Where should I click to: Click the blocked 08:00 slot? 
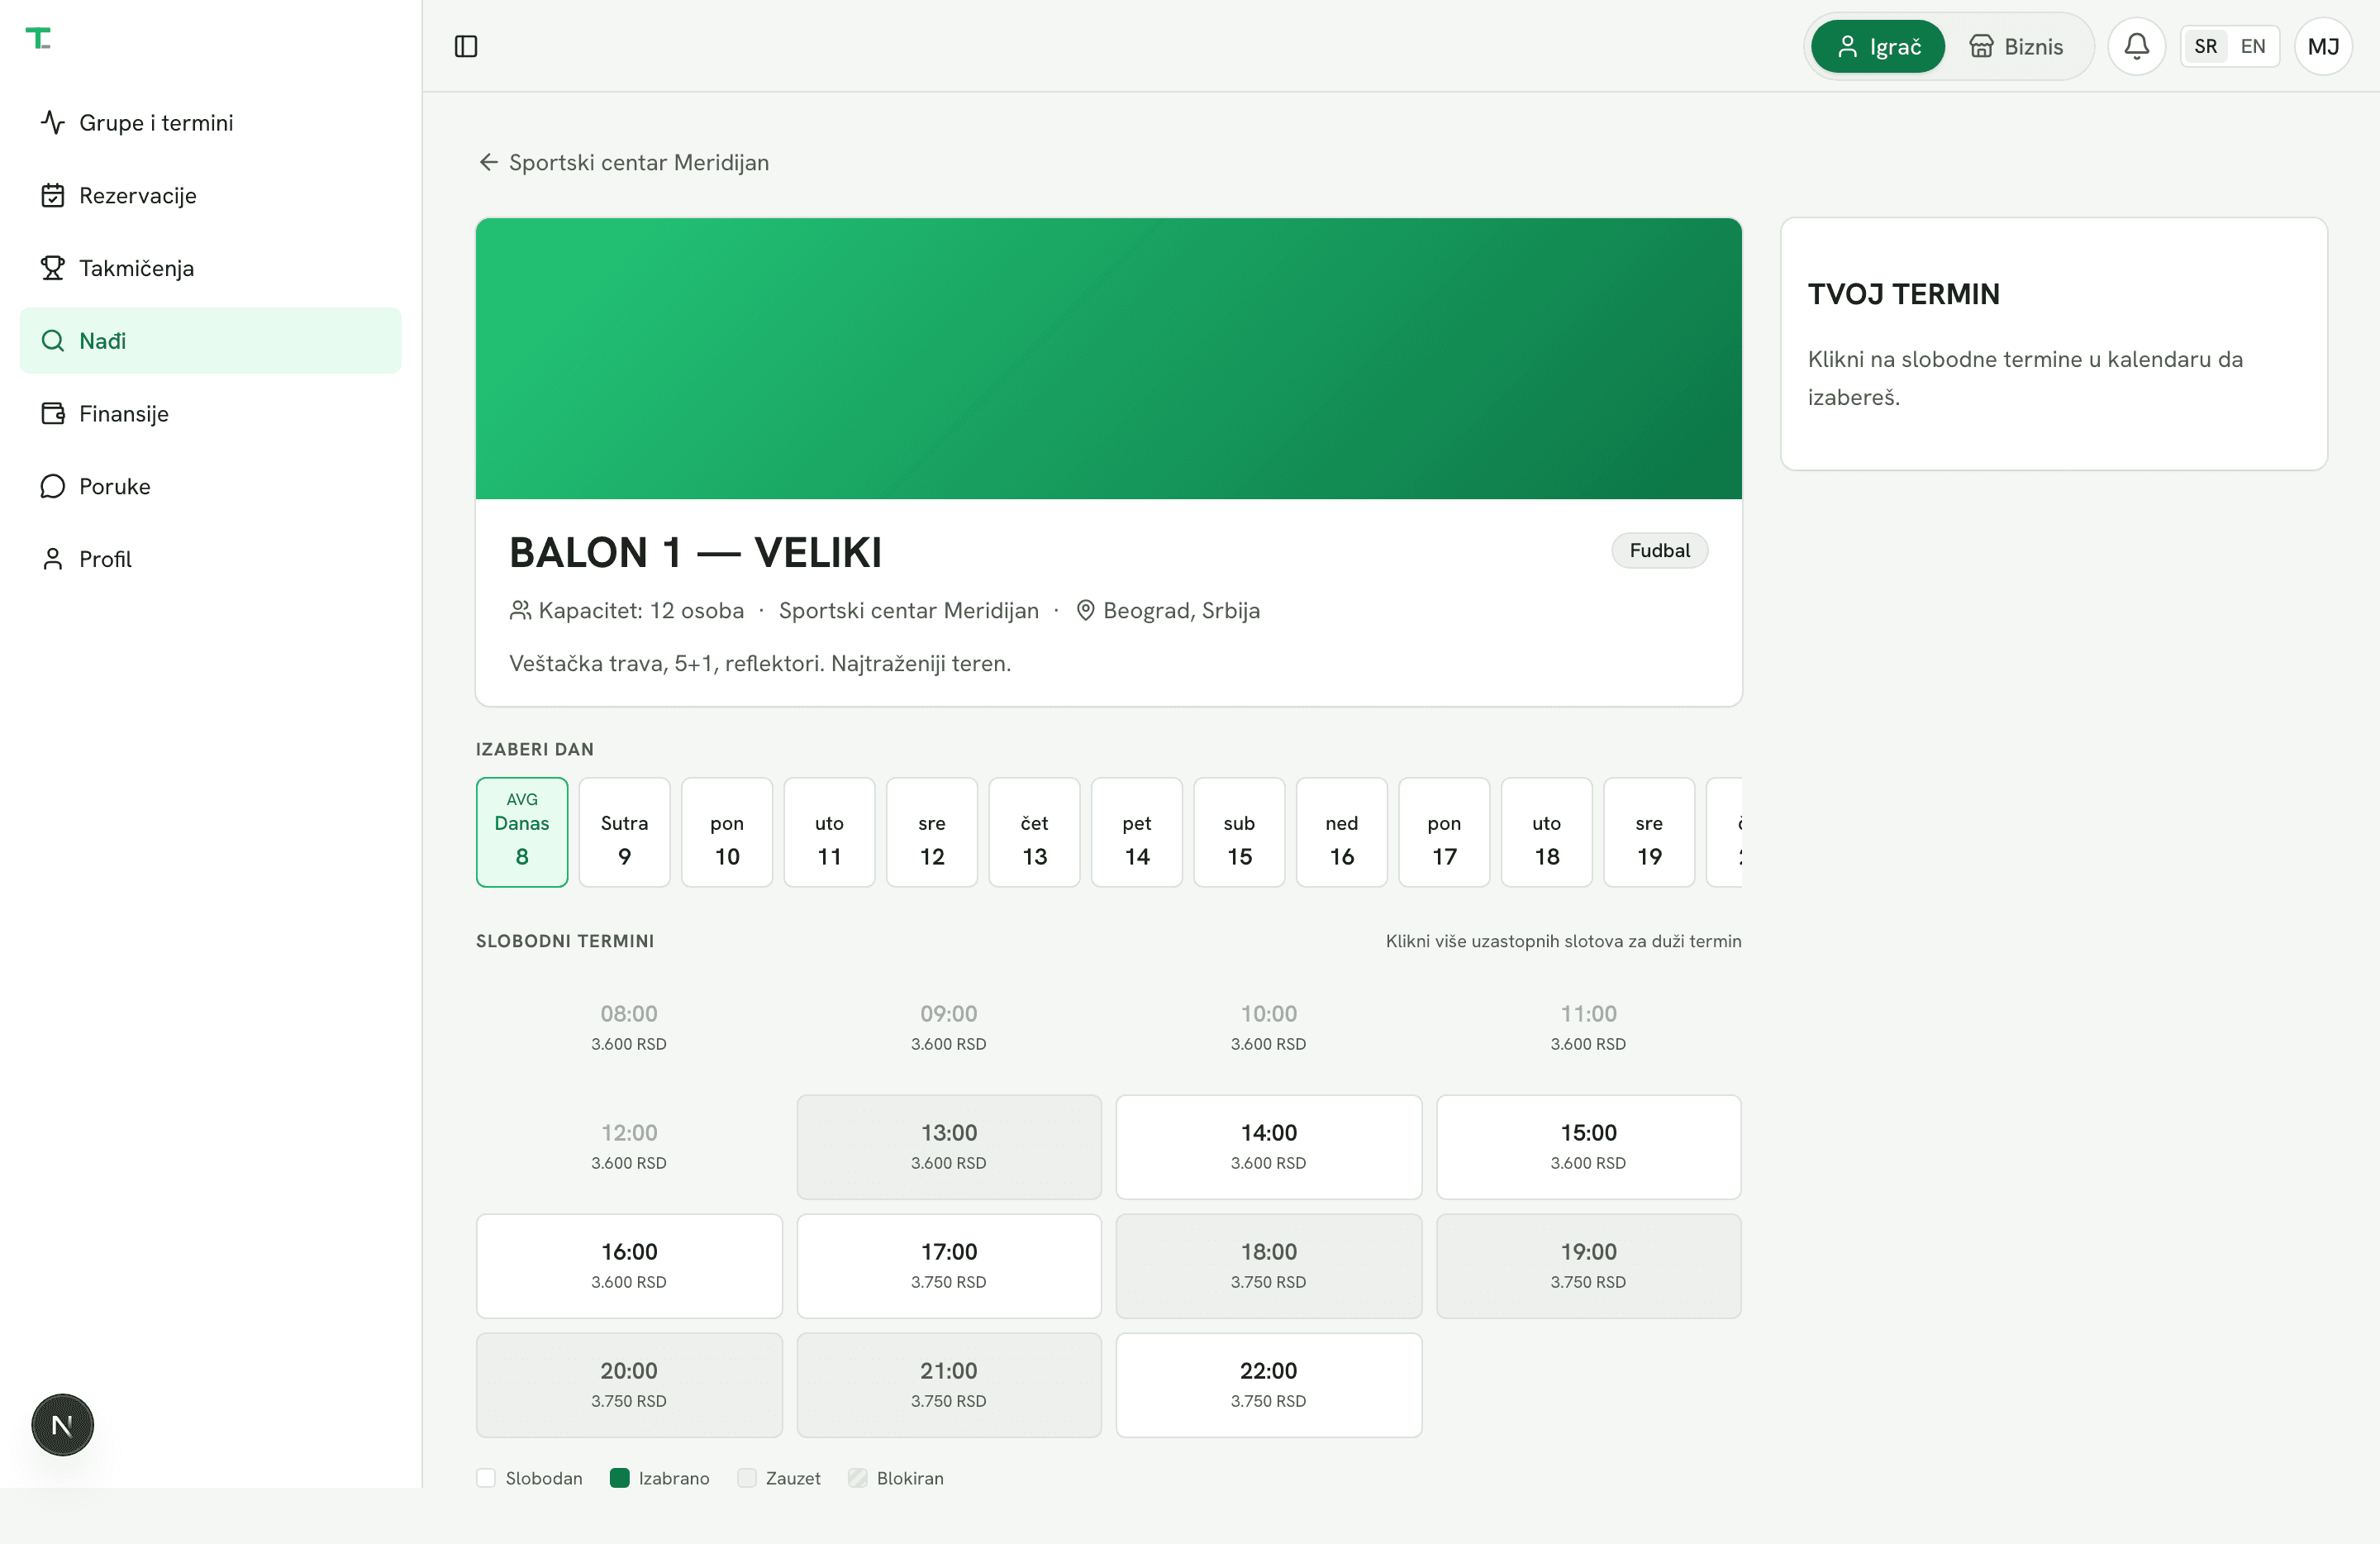[x=629, y=1027]
